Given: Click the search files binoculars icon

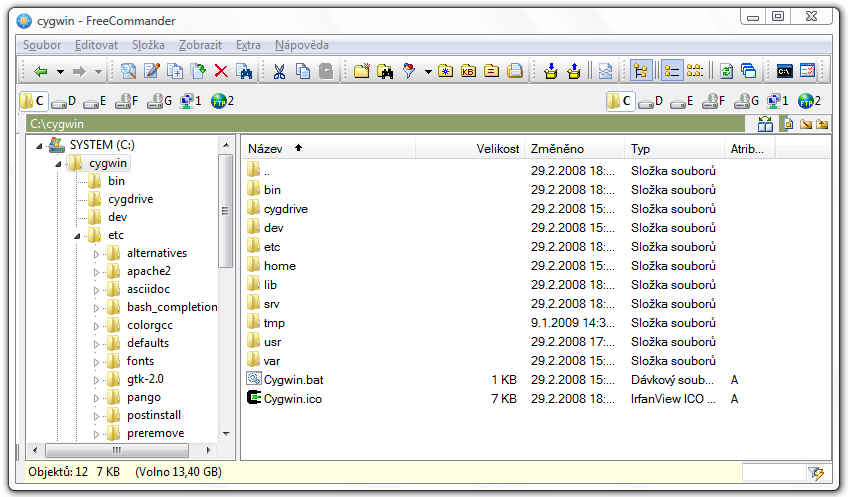Looking at the screenshot, I should point(244,71).
